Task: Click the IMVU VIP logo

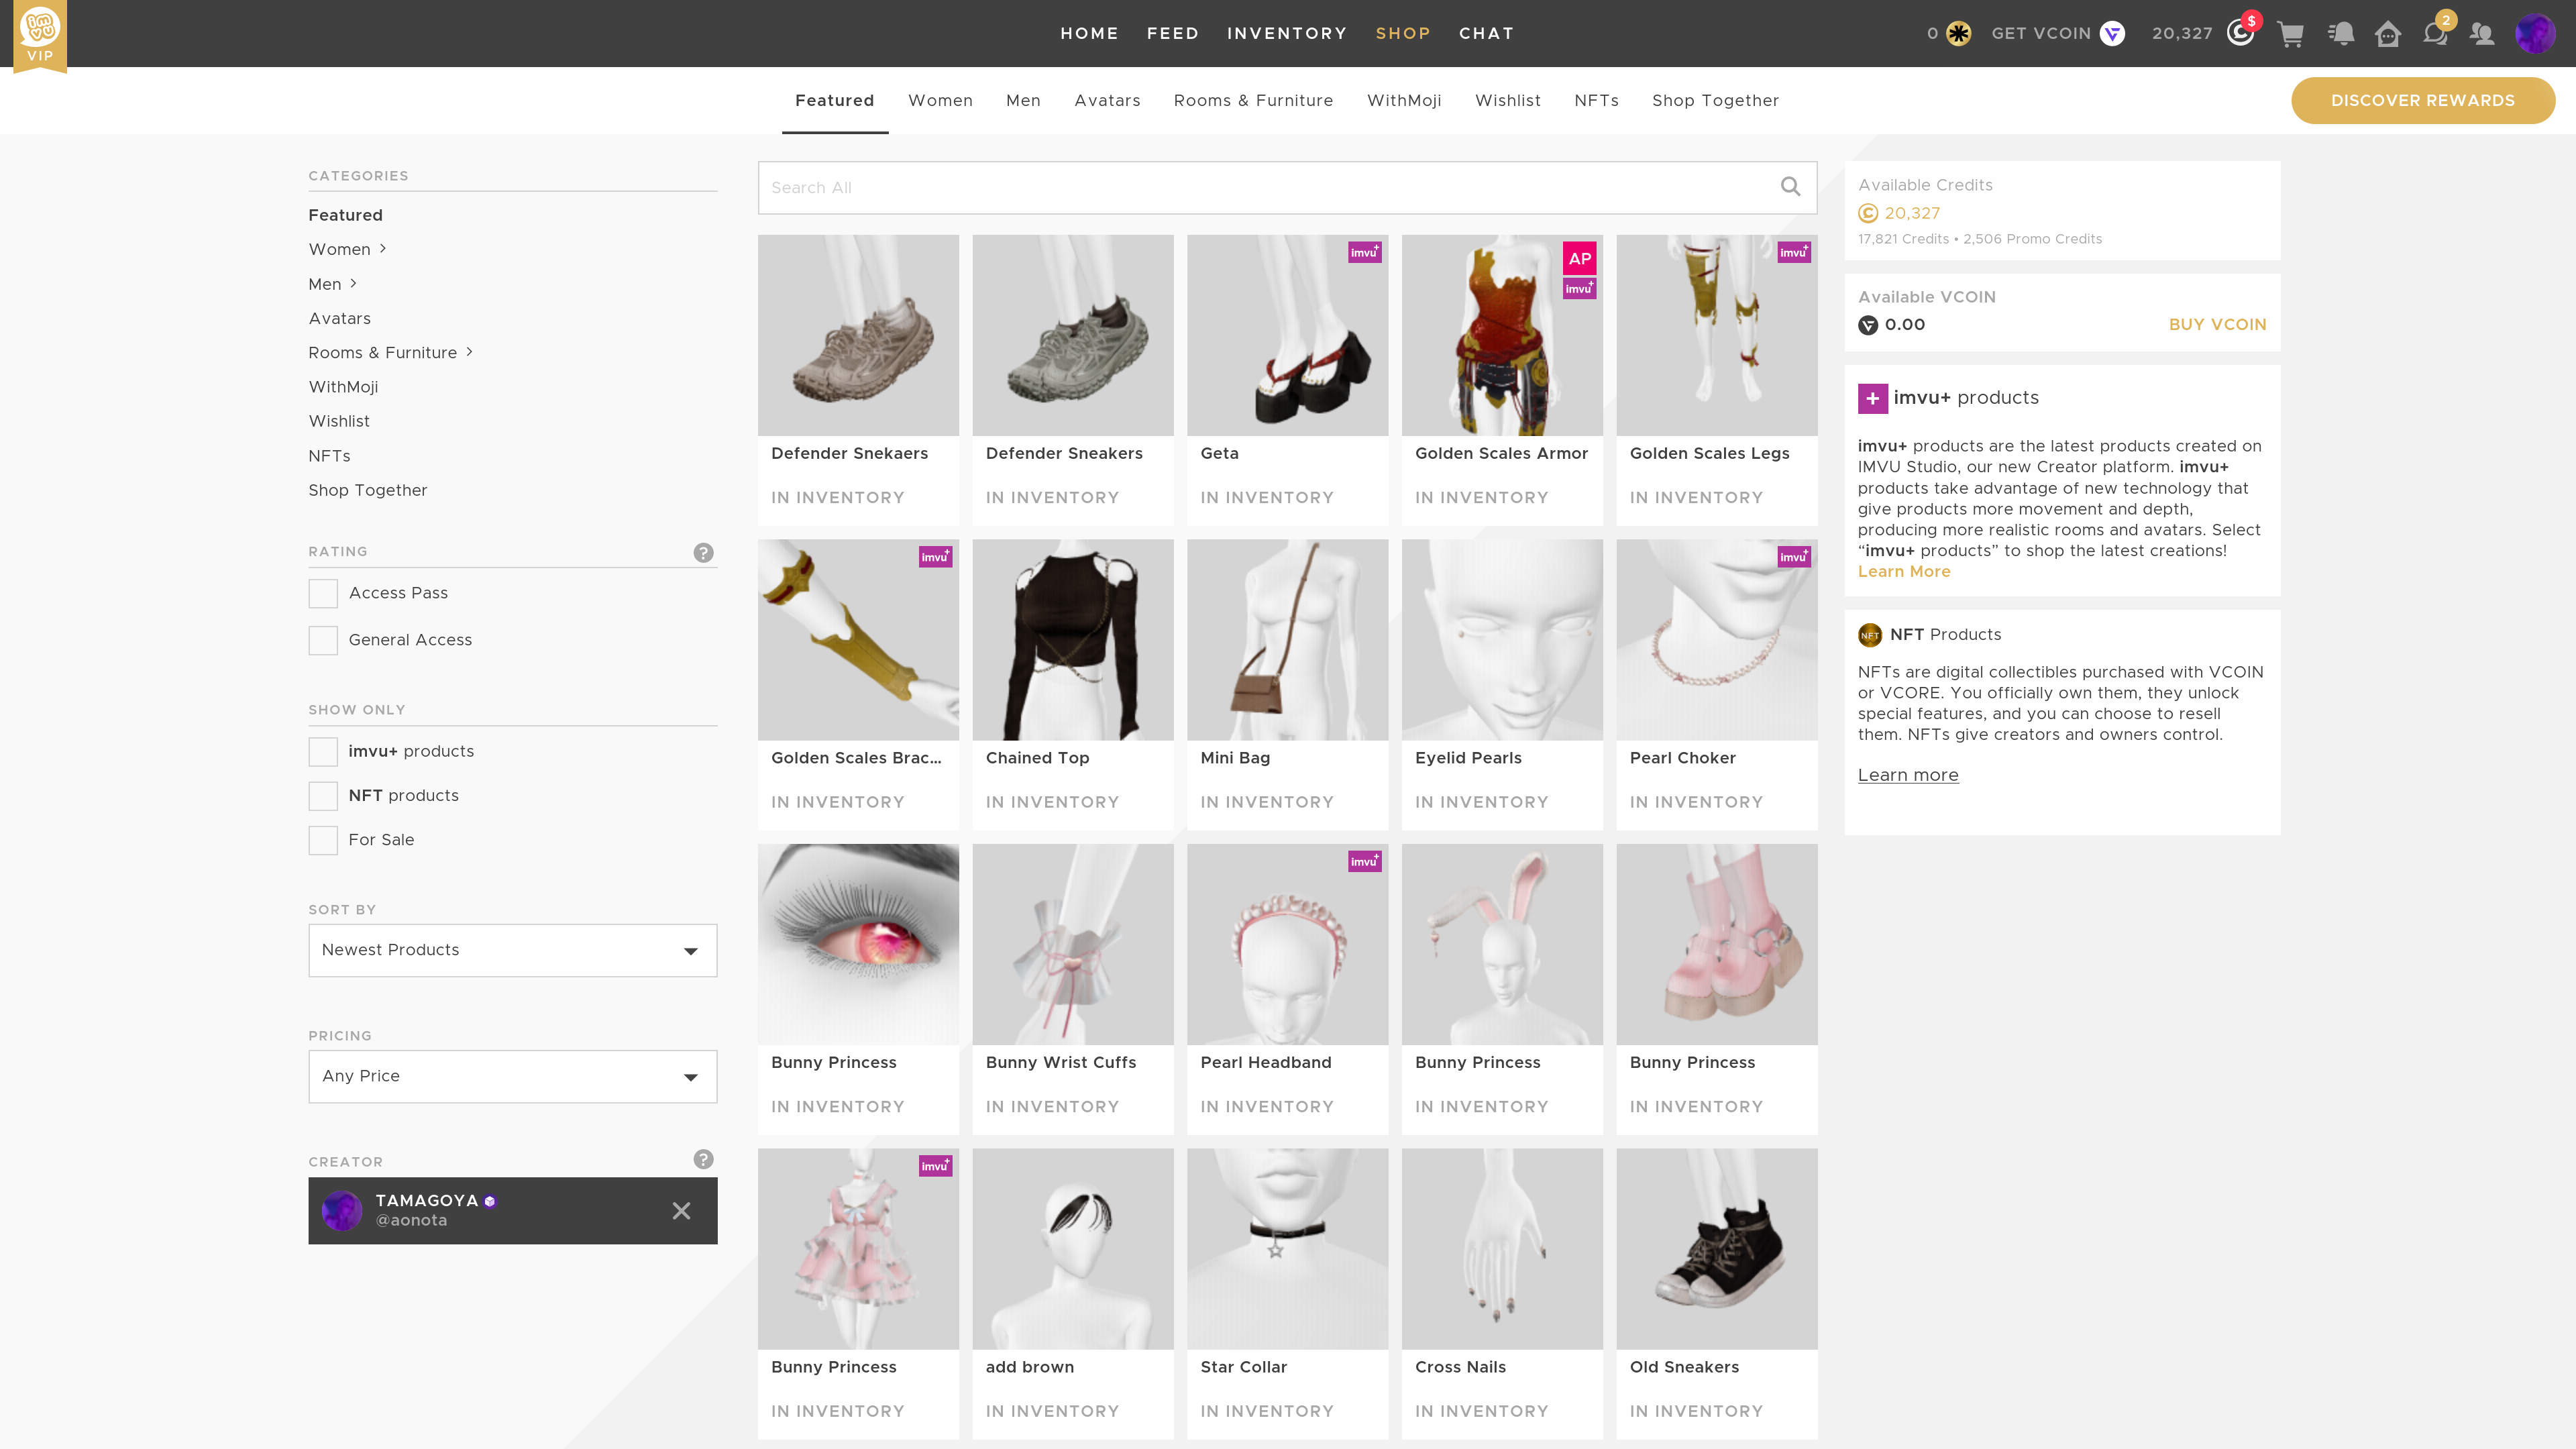Action: pos(40,34)
